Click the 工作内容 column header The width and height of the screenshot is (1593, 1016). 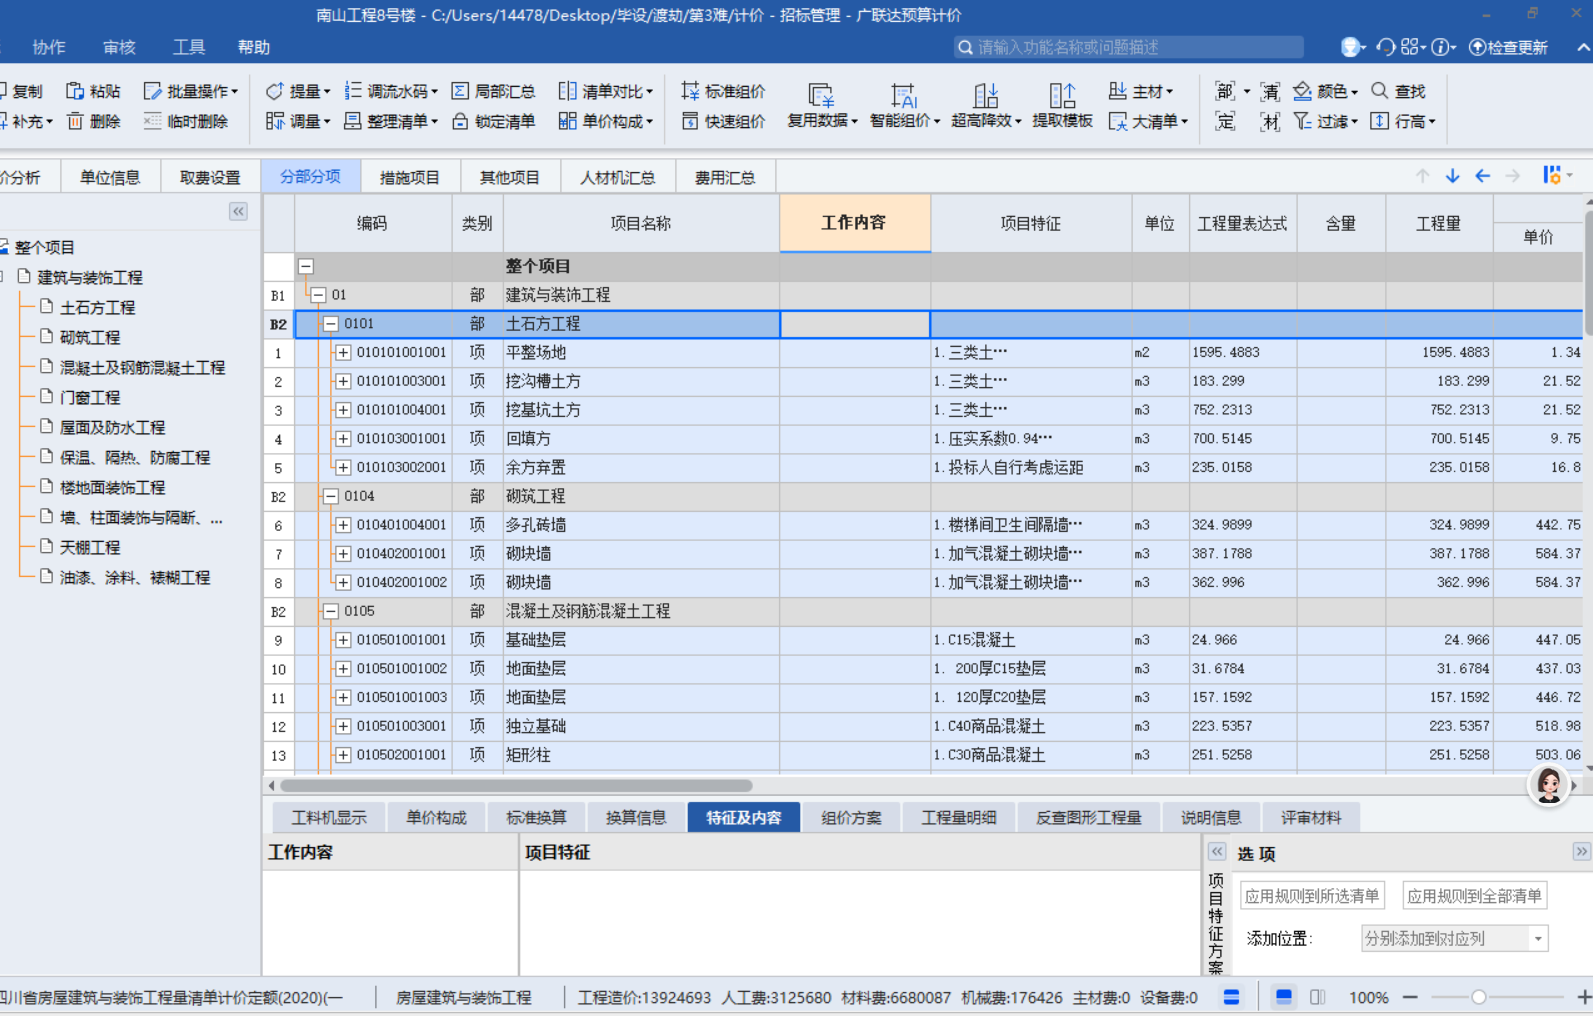coord(854,222)
